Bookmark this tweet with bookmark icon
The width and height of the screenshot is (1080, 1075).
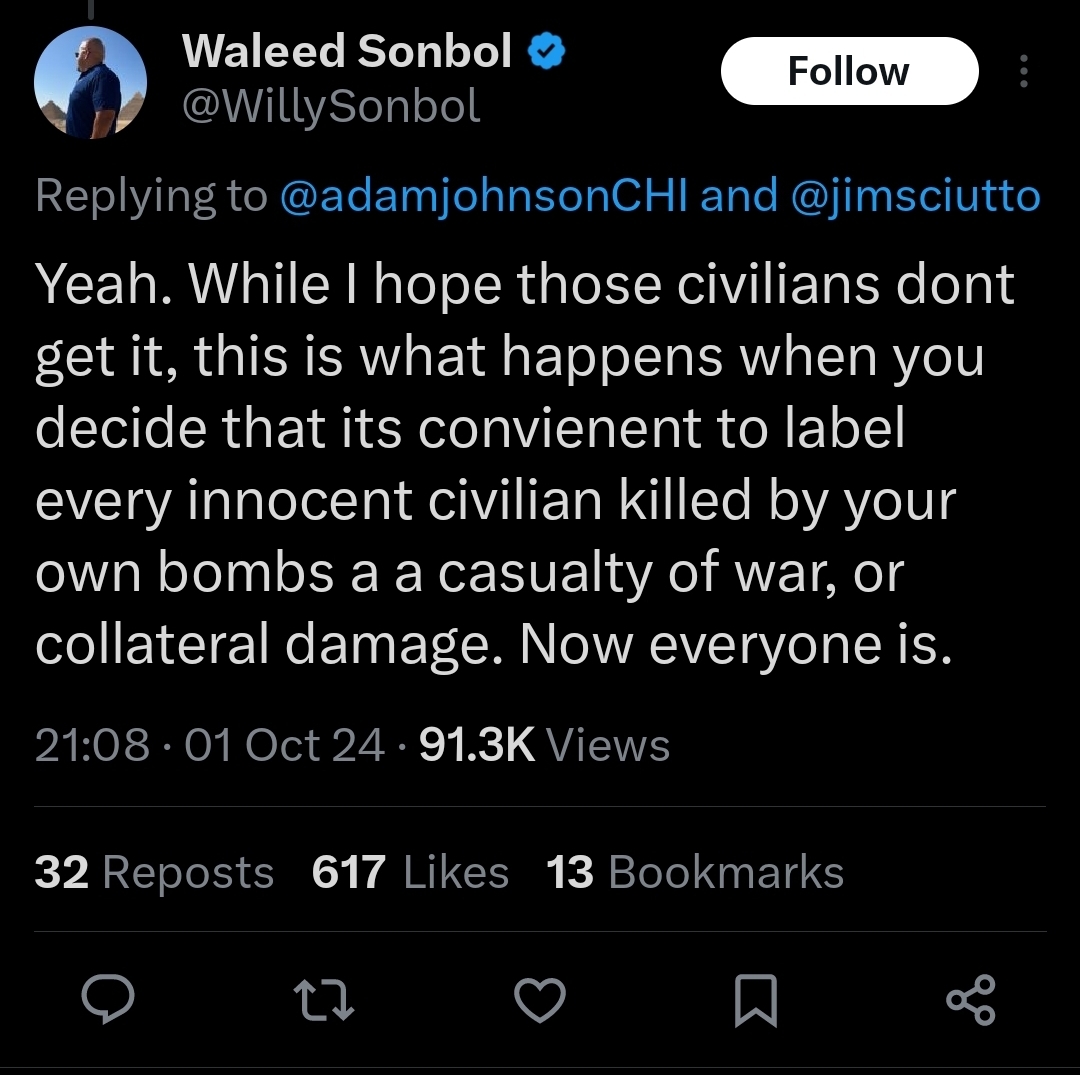(x=756, y=1000)
